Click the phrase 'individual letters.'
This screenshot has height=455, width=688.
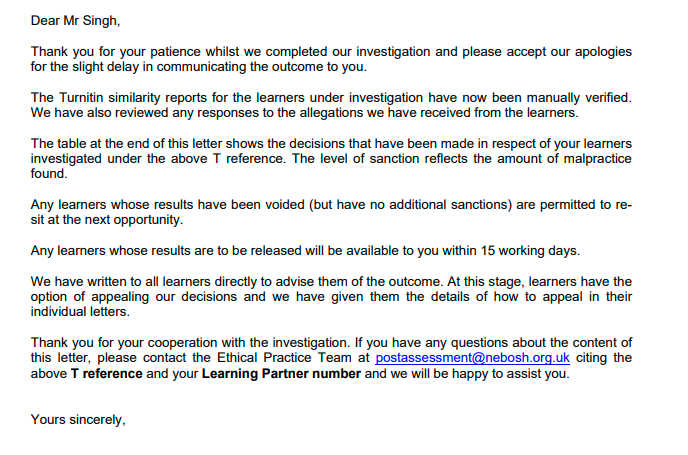coord(80,312)
